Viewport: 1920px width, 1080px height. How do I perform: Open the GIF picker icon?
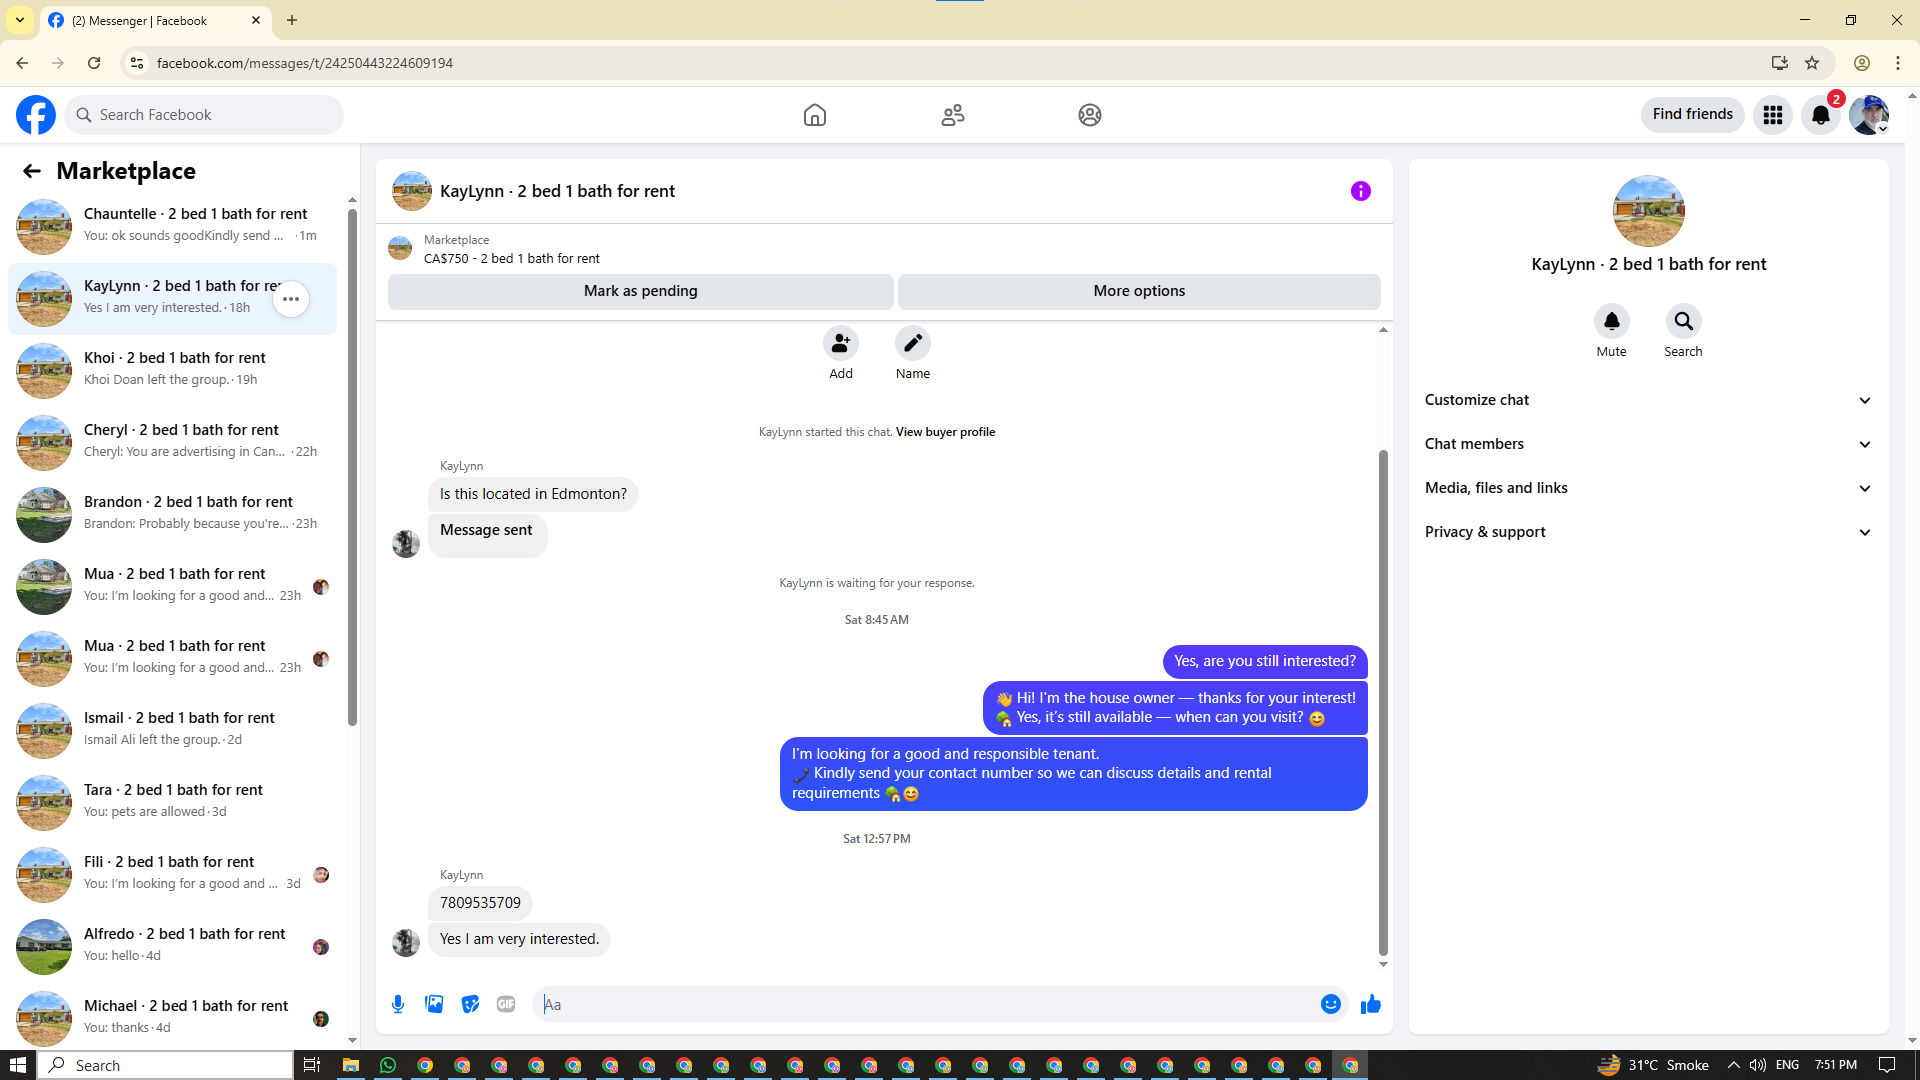(x=506, y=1004)
